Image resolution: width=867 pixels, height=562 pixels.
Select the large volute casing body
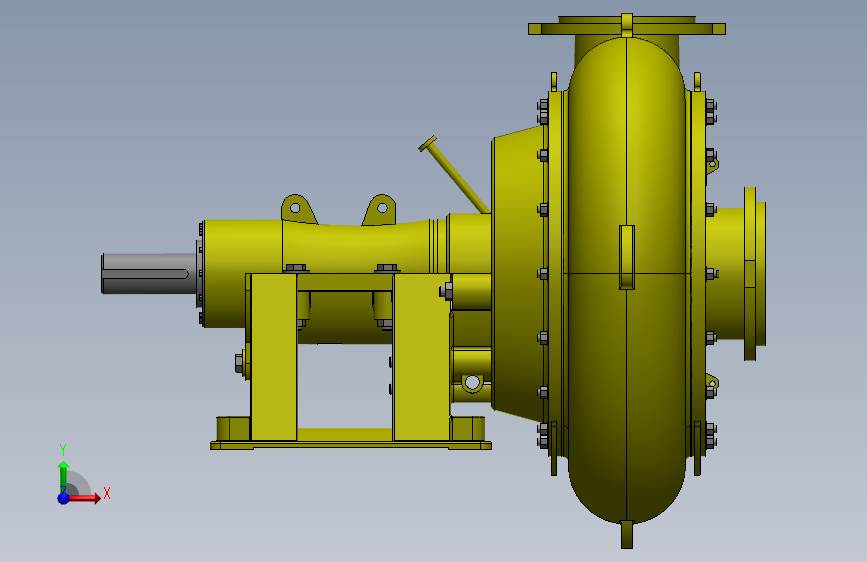tap(627, 279)
